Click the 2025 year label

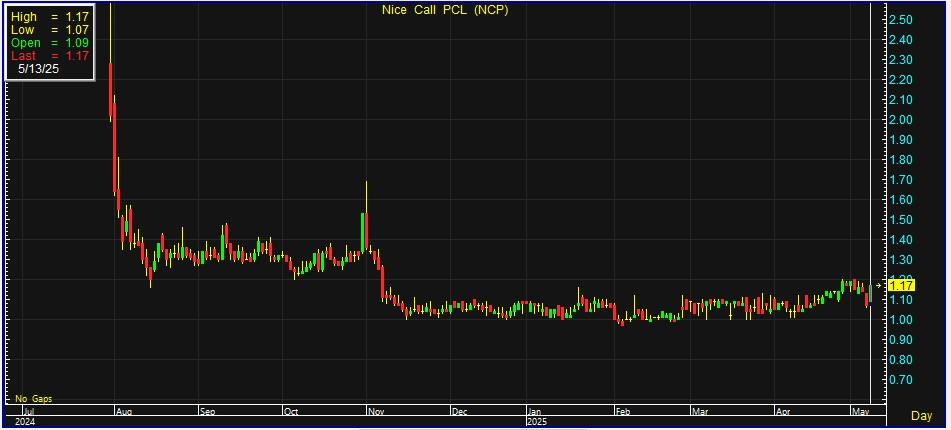pos(537,420)
